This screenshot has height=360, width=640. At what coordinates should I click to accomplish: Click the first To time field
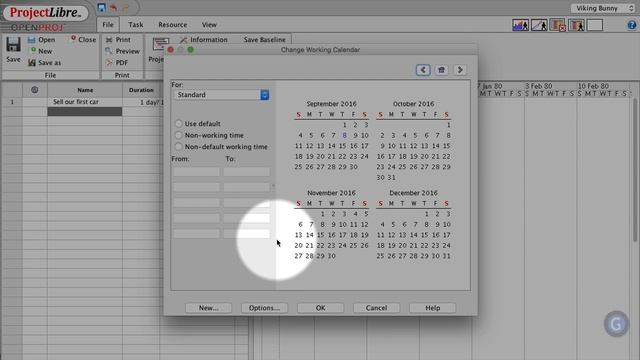pos(247,172)
